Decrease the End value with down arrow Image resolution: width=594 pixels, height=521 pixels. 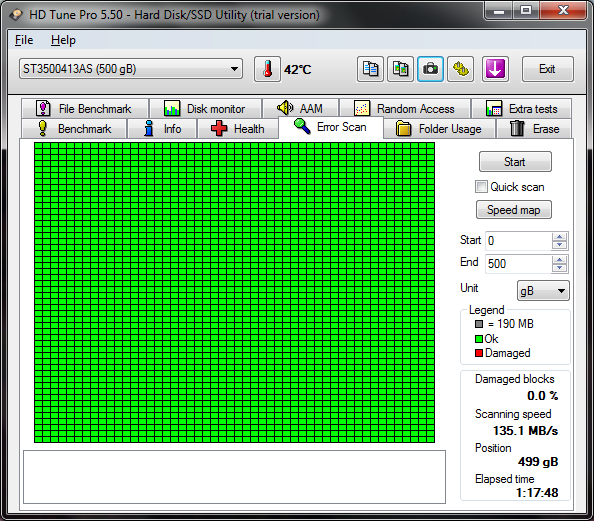tap(560, 268)
